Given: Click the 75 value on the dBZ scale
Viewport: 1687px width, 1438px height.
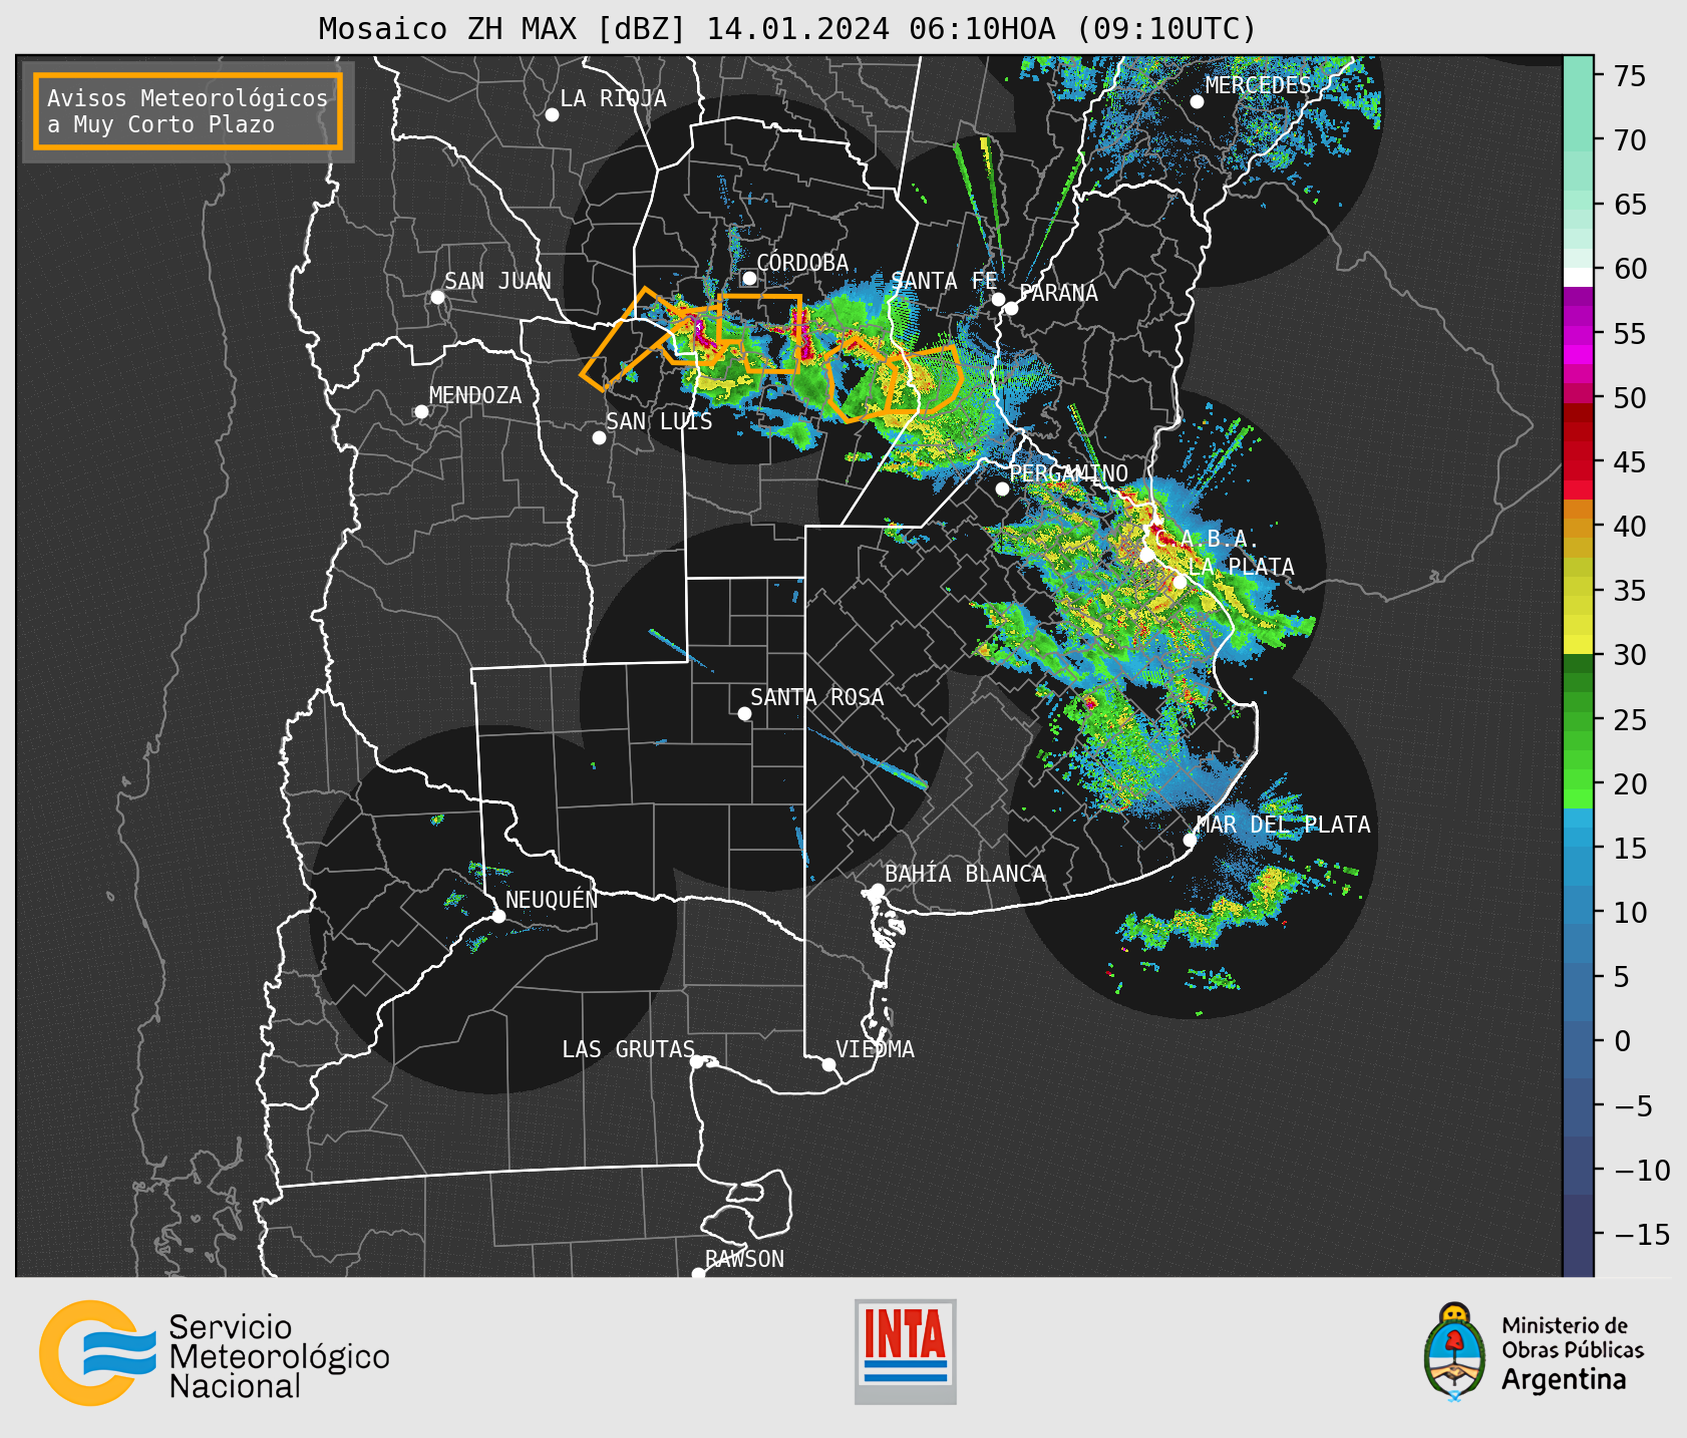Looking at the screenshot, I should coord(1628,76).
